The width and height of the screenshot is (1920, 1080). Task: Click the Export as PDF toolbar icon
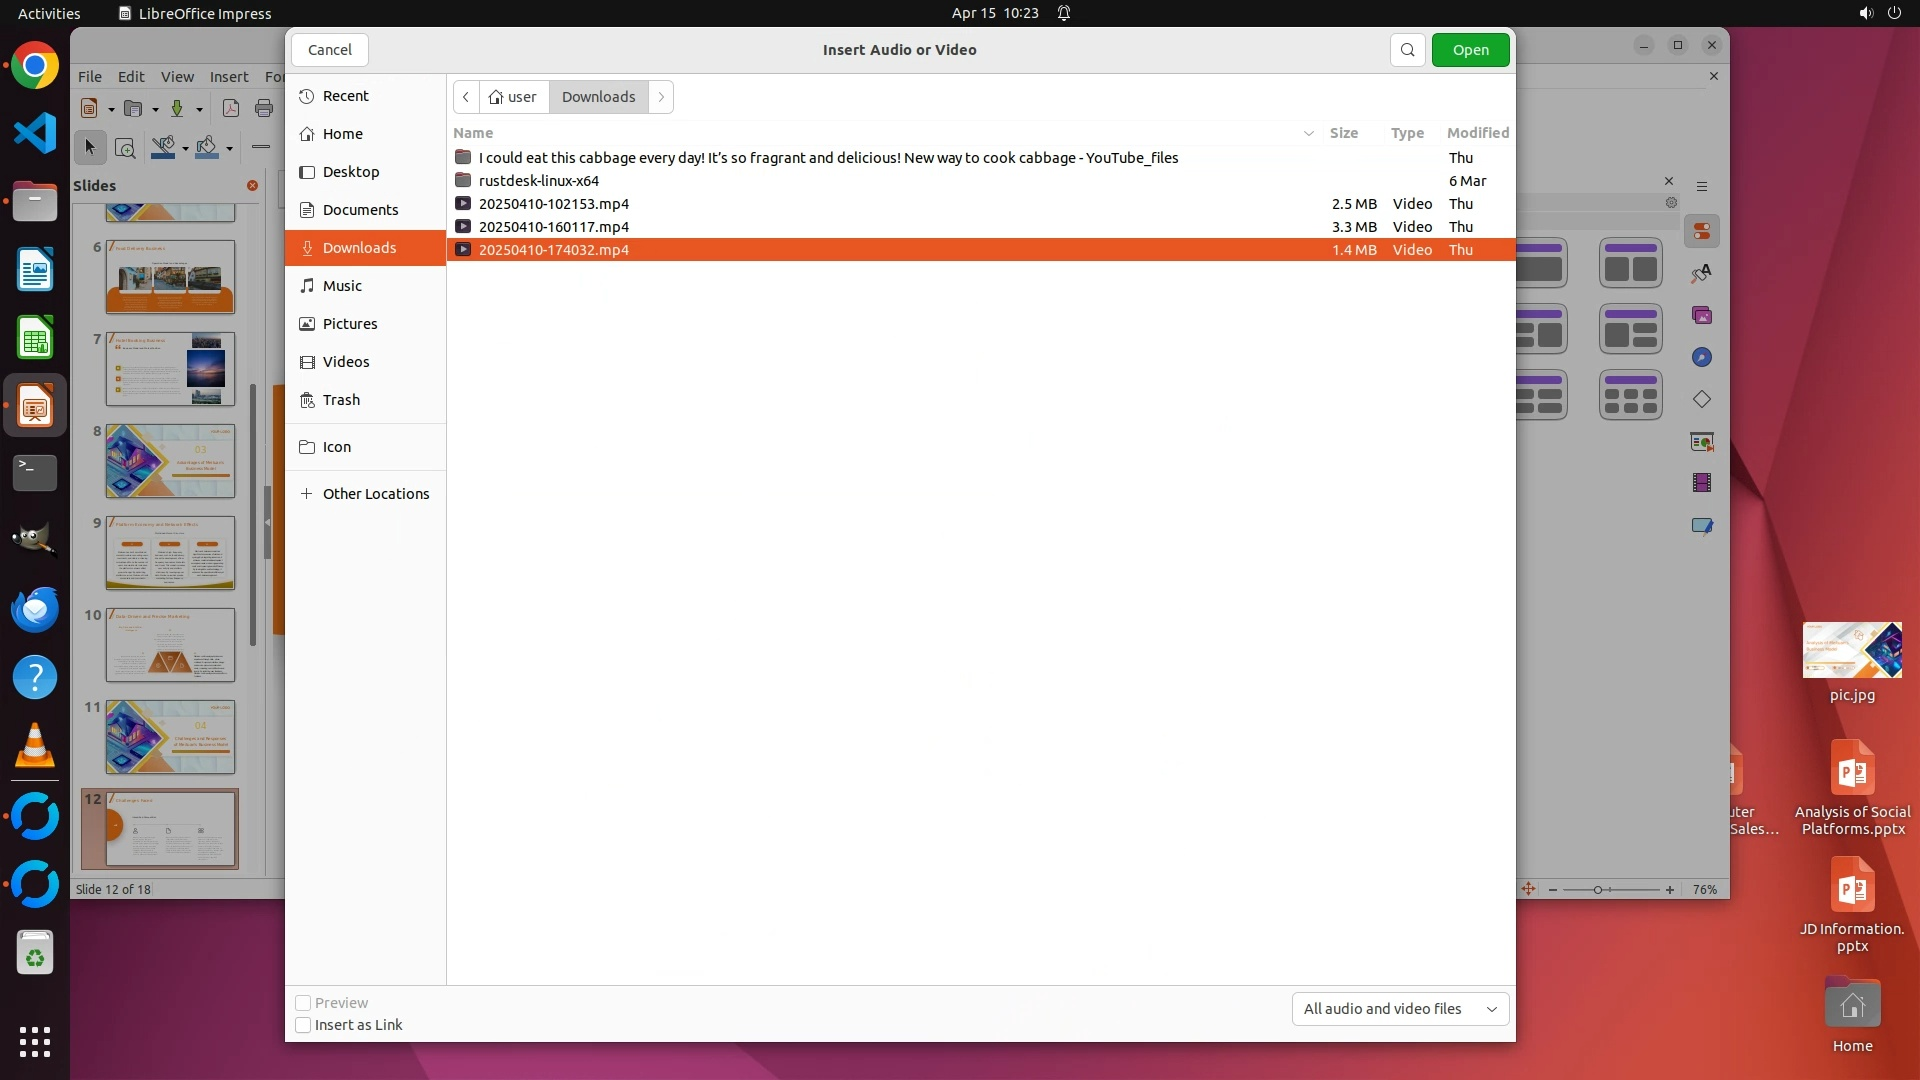click(230, 109)
